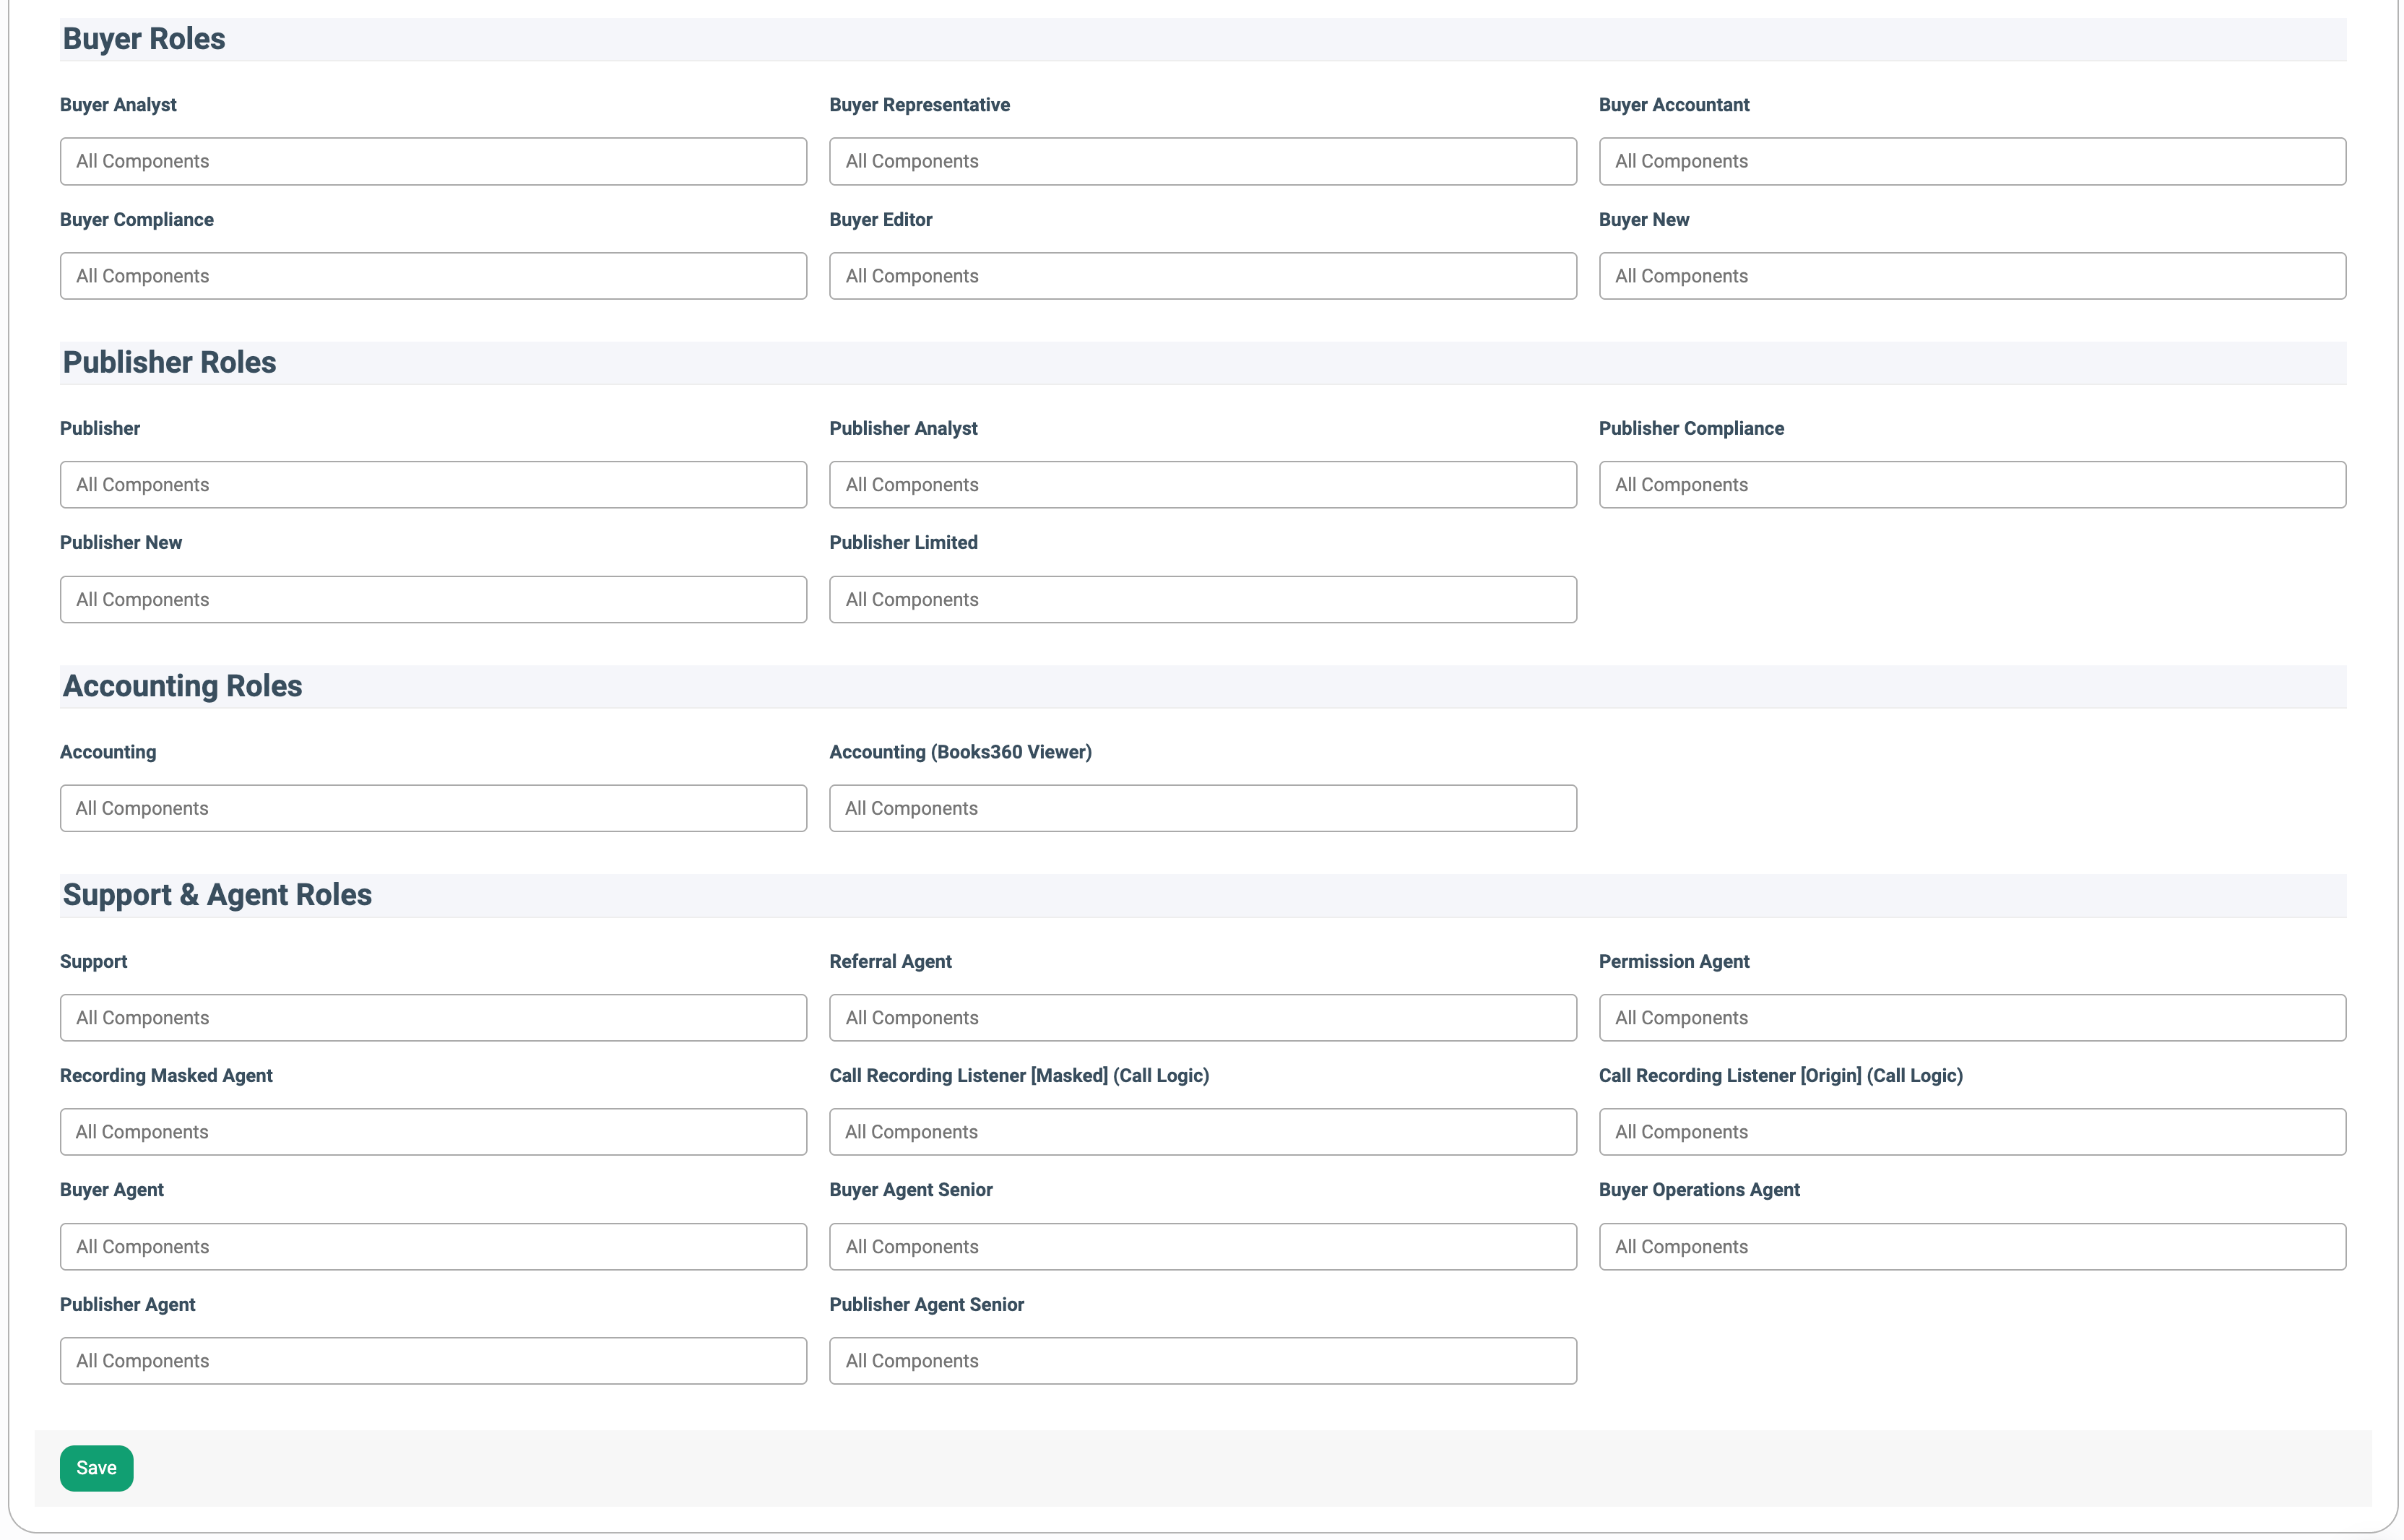This screenshot has width=2404, height=1540.
Task: Focus the Accounting components field
Action: pyautogui.click(x=433, y=808)
